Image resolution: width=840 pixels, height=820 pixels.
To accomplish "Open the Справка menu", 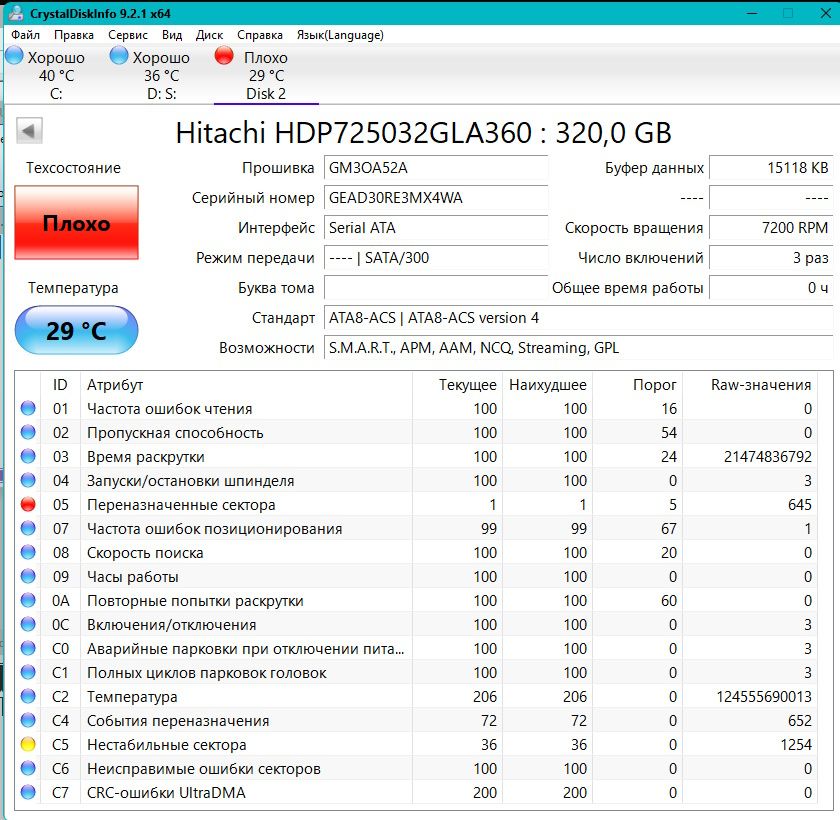I will pos(260,35).
